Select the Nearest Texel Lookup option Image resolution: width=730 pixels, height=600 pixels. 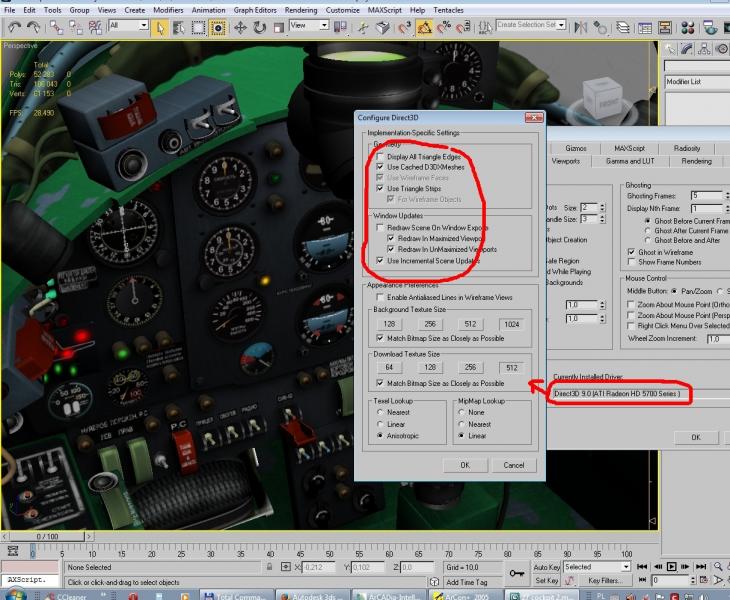[380, 412]
